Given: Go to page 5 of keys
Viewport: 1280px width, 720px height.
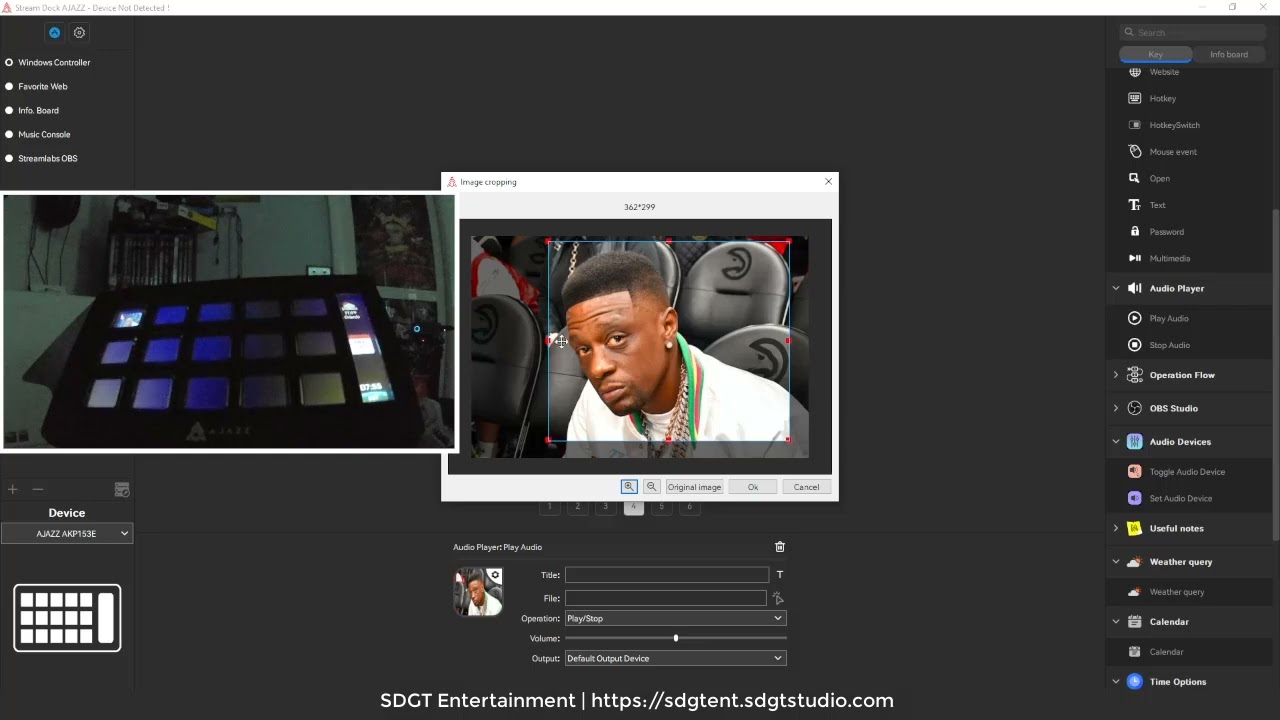Looking at the screenshot, I should pos(661,507).
